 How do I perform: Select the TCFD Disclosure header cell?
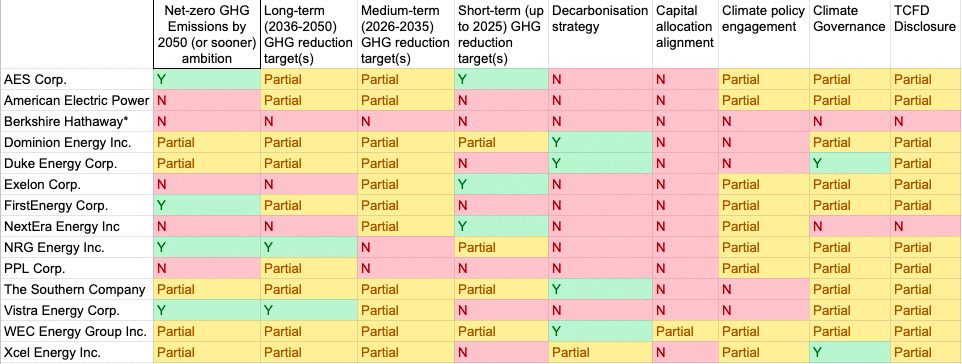pos(926,34)
